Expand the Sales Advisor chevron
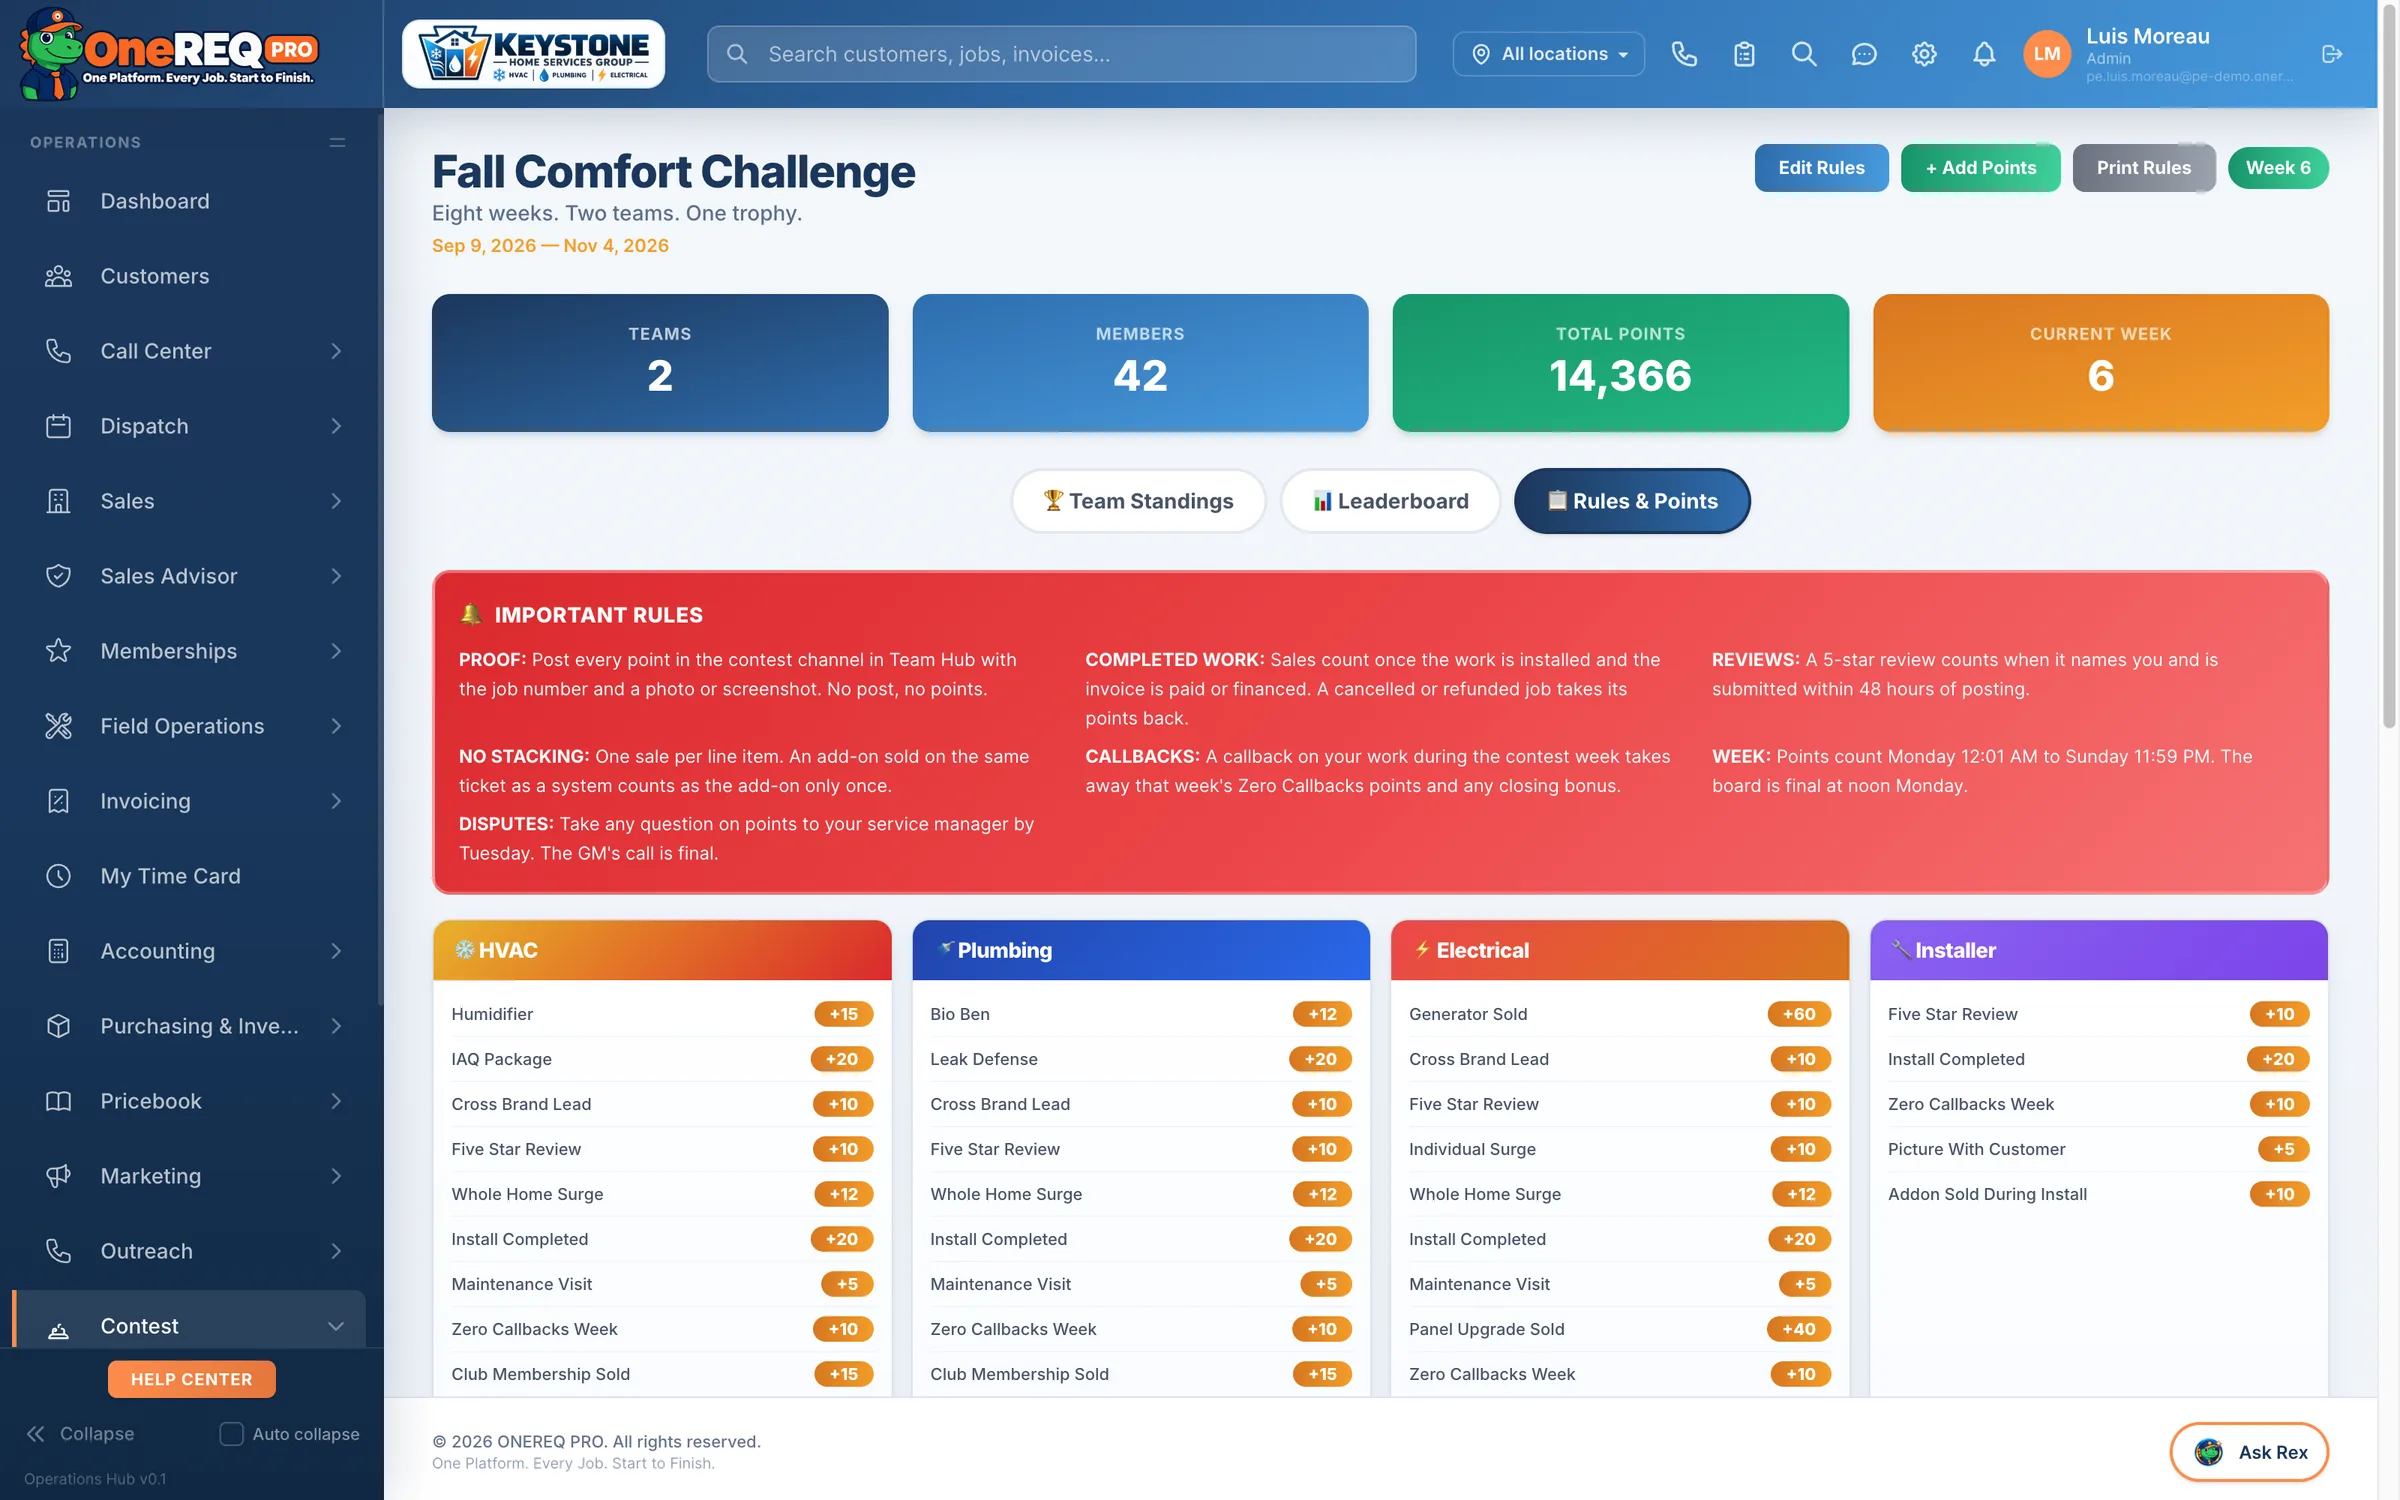This screenshot has height=1500, width=2400. point(336,576)
